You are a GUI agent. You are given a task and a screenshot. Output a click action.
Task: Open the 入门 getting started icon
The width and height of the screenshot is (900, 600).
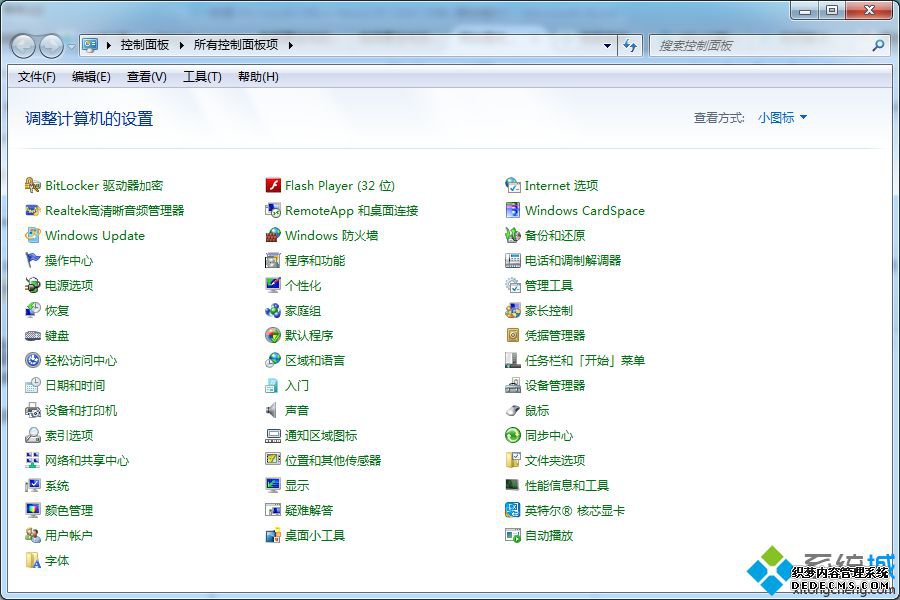tap(273, 385)
